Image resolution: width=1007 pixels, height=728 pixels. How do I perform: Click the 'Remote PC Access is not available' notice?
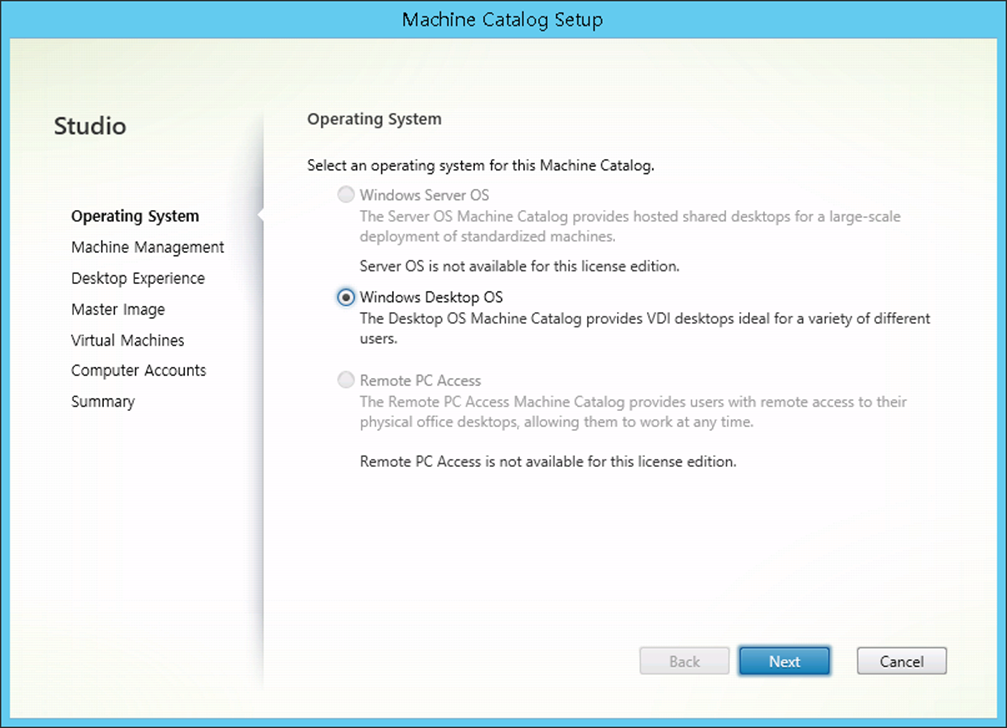[x=548, y=462]
